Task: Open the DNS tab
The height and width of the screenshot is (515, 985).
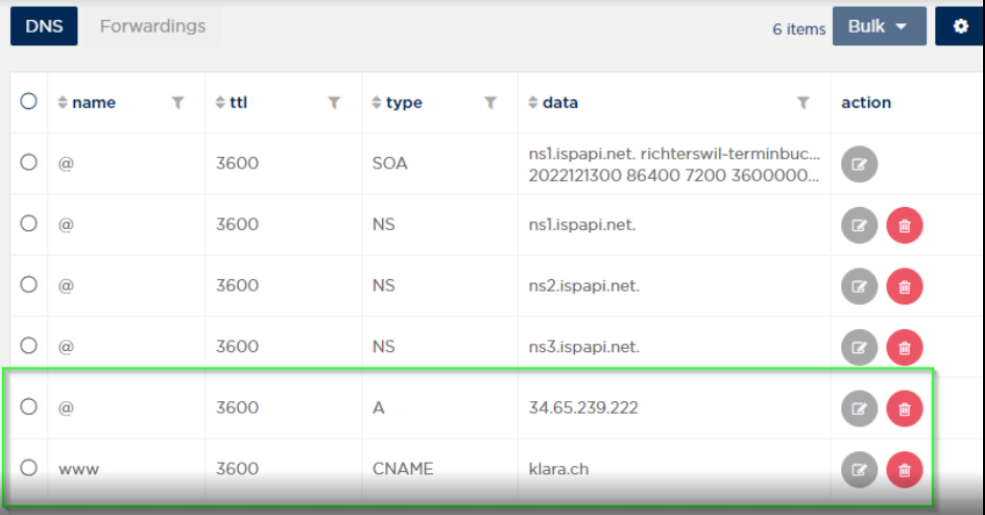Action: pos(44,26)
